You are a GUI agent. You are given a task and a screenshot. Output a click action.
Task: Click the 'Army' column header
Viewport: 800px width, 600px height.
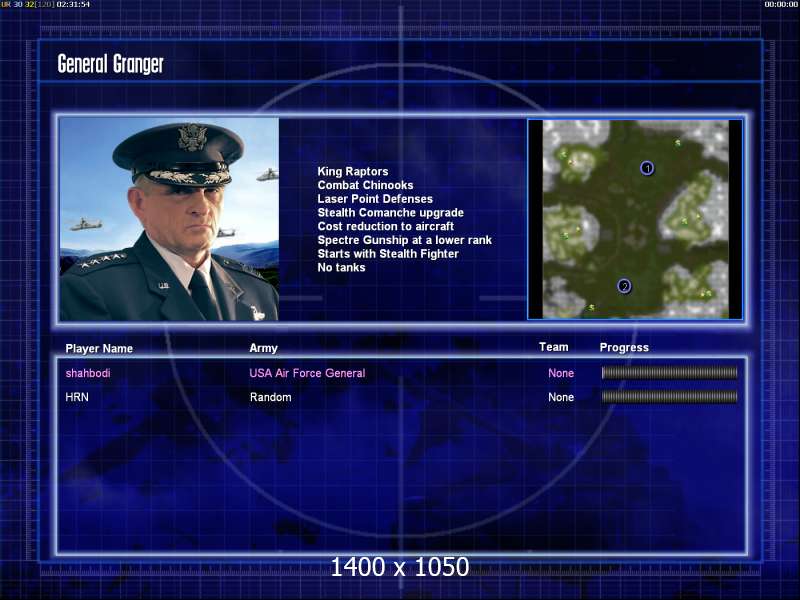tap(263, 348)
